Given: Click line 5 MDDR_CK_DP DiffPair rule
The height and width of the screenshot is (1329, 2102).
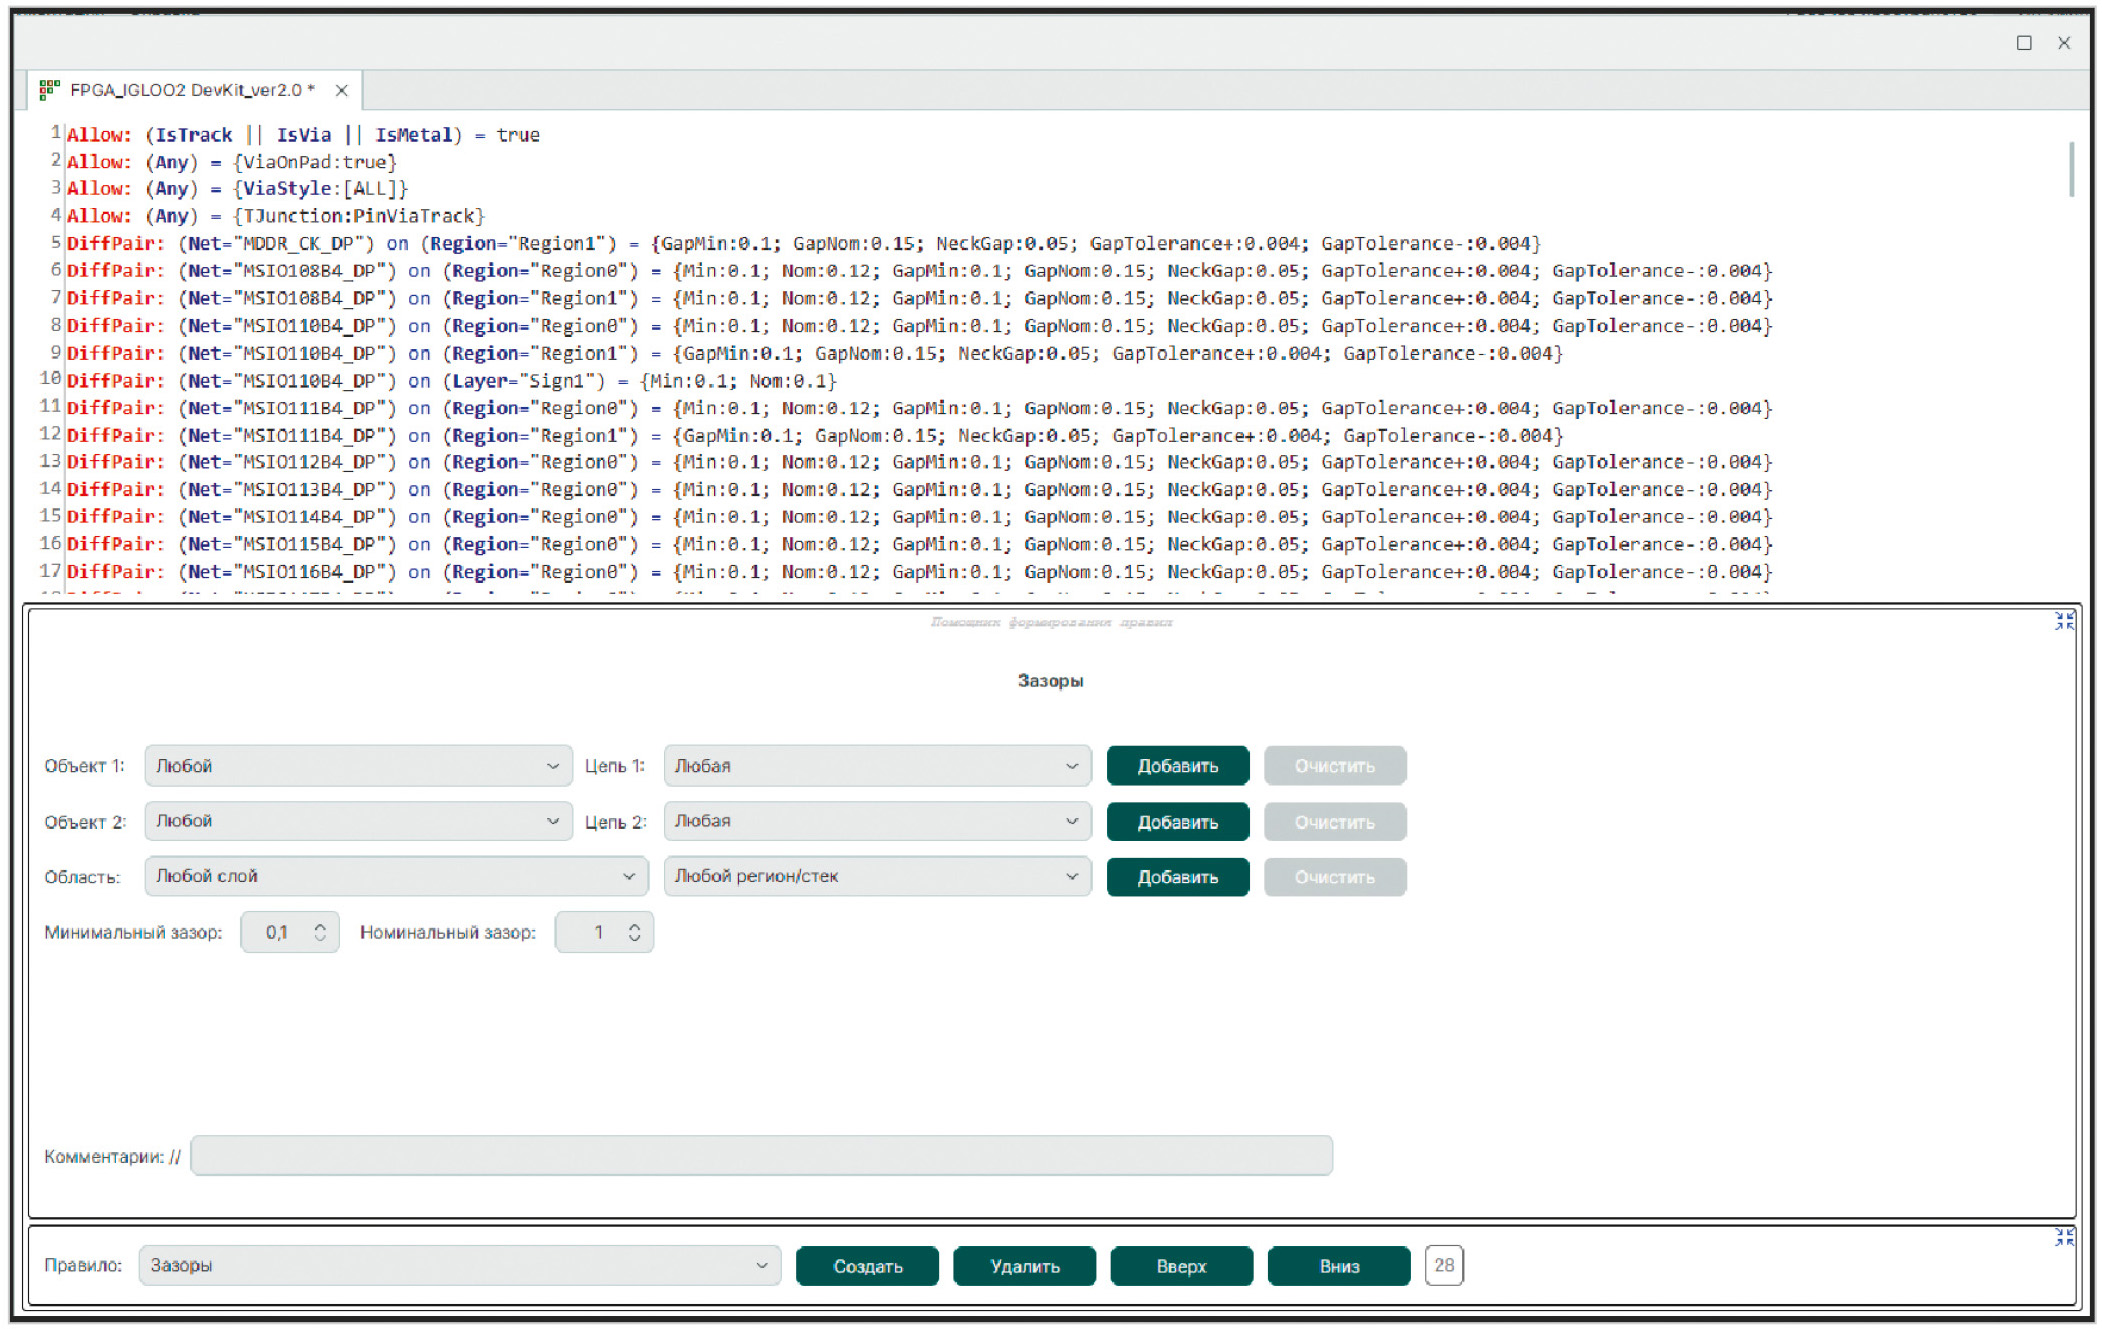Looking at the screenshot, I should [804, 243].
